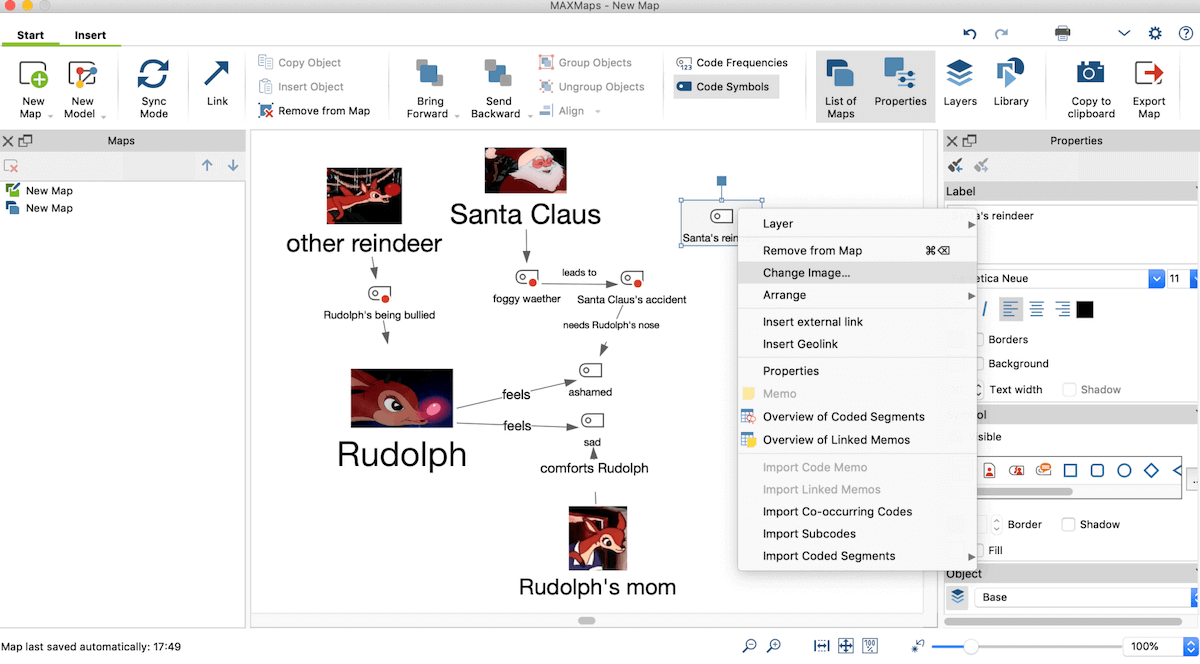The width and height of the screenshot is (1200, 664).
Task: Open the Base layer dropdown
Action: coord(1194,597)
